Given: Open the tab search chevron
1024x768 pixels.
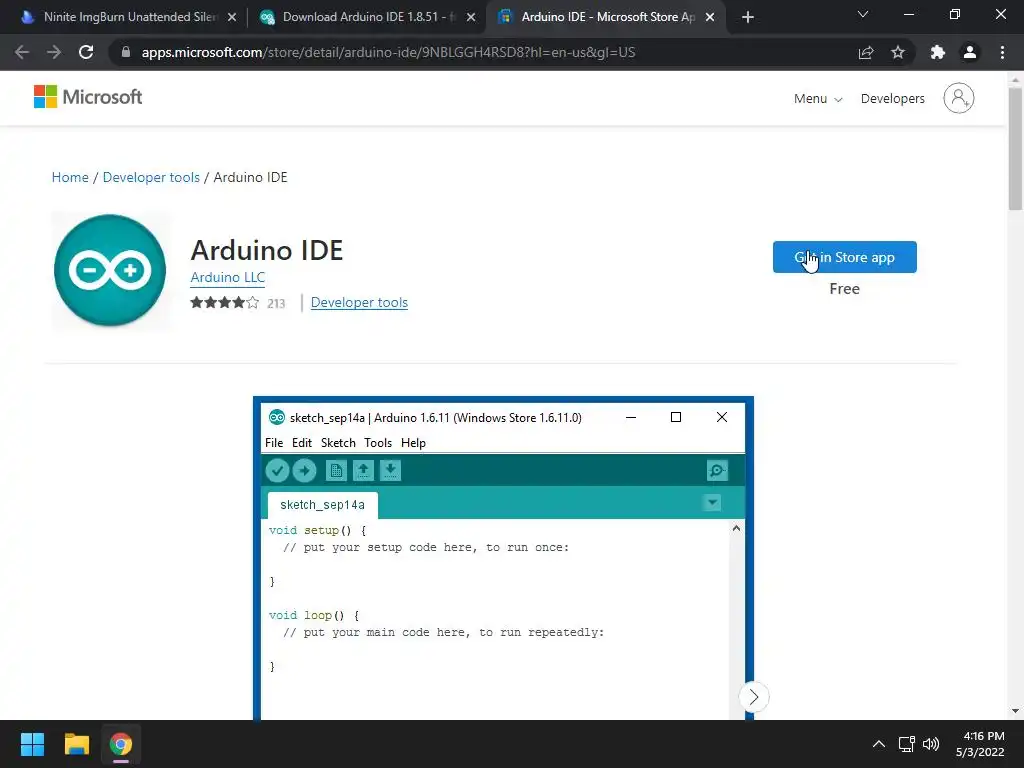Looking at the screenshot, I should pos(863,14).
